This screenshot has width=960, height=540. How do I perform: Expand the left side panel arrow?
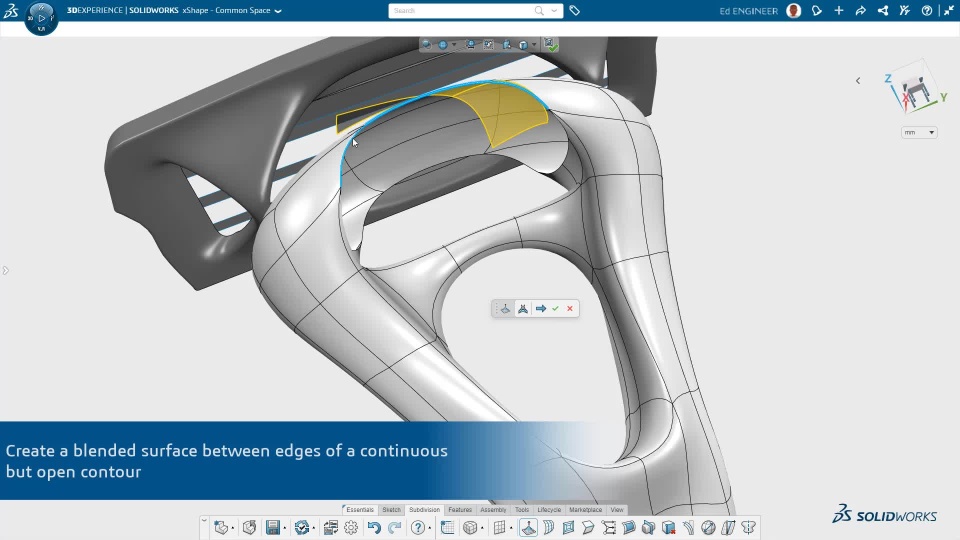pyautogui.click(x=6, y=270)
